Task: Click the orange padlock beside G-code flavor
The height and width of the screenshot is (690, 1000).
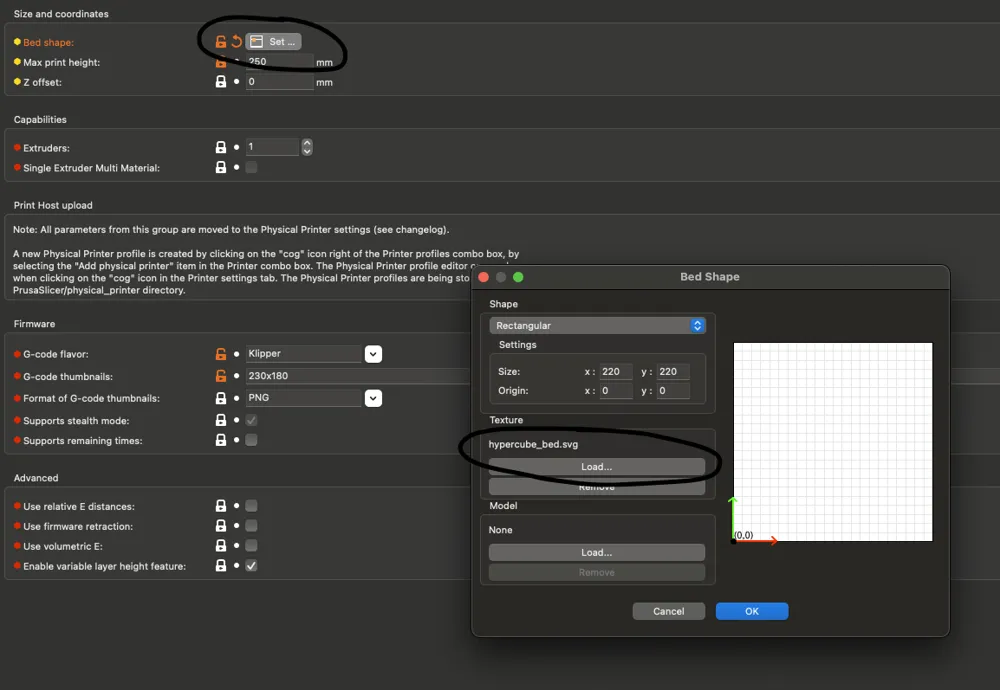Action: [x=221, y=354]
